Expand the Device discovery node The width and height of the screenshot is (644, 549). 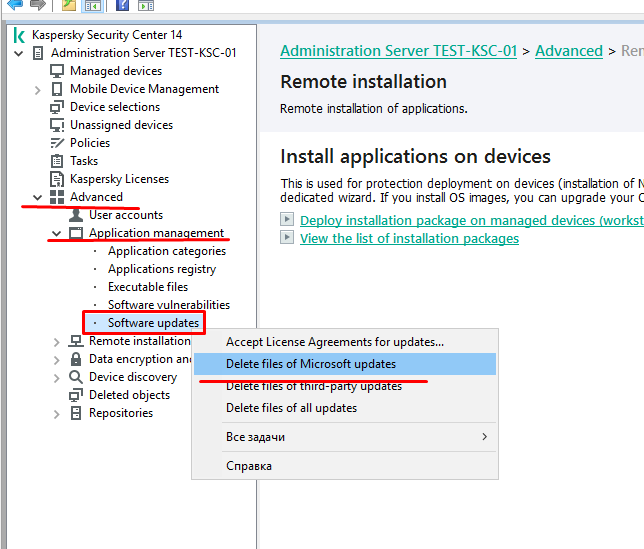pos(56,378)
